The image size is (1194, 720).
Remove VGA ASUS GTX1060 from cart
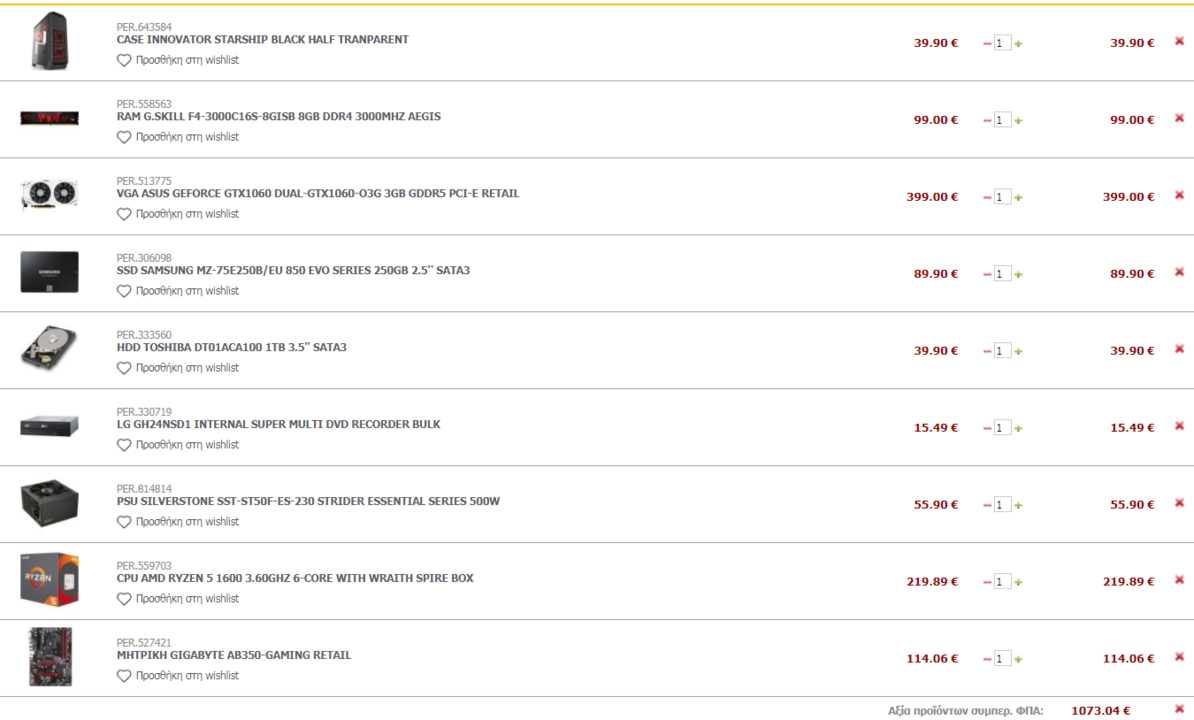tap(1179, 195)
